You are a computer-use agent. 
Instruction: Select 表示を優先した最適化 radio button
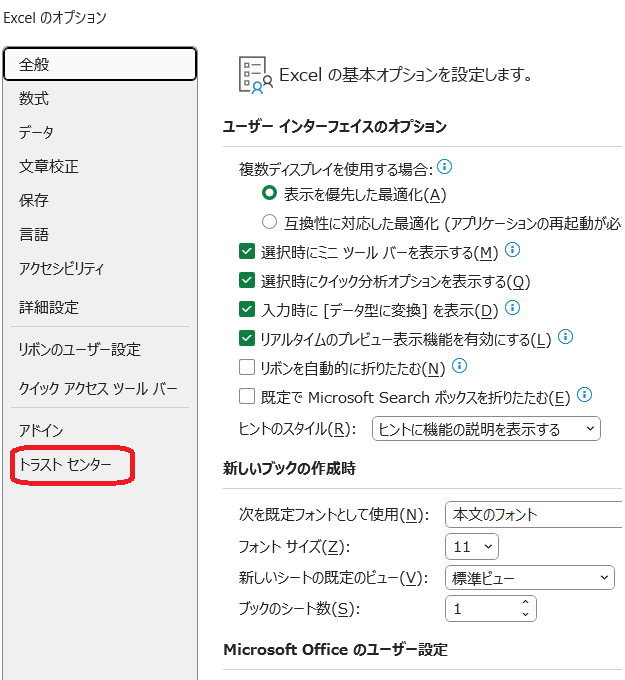pyautogui.click(x=269, y=193)
